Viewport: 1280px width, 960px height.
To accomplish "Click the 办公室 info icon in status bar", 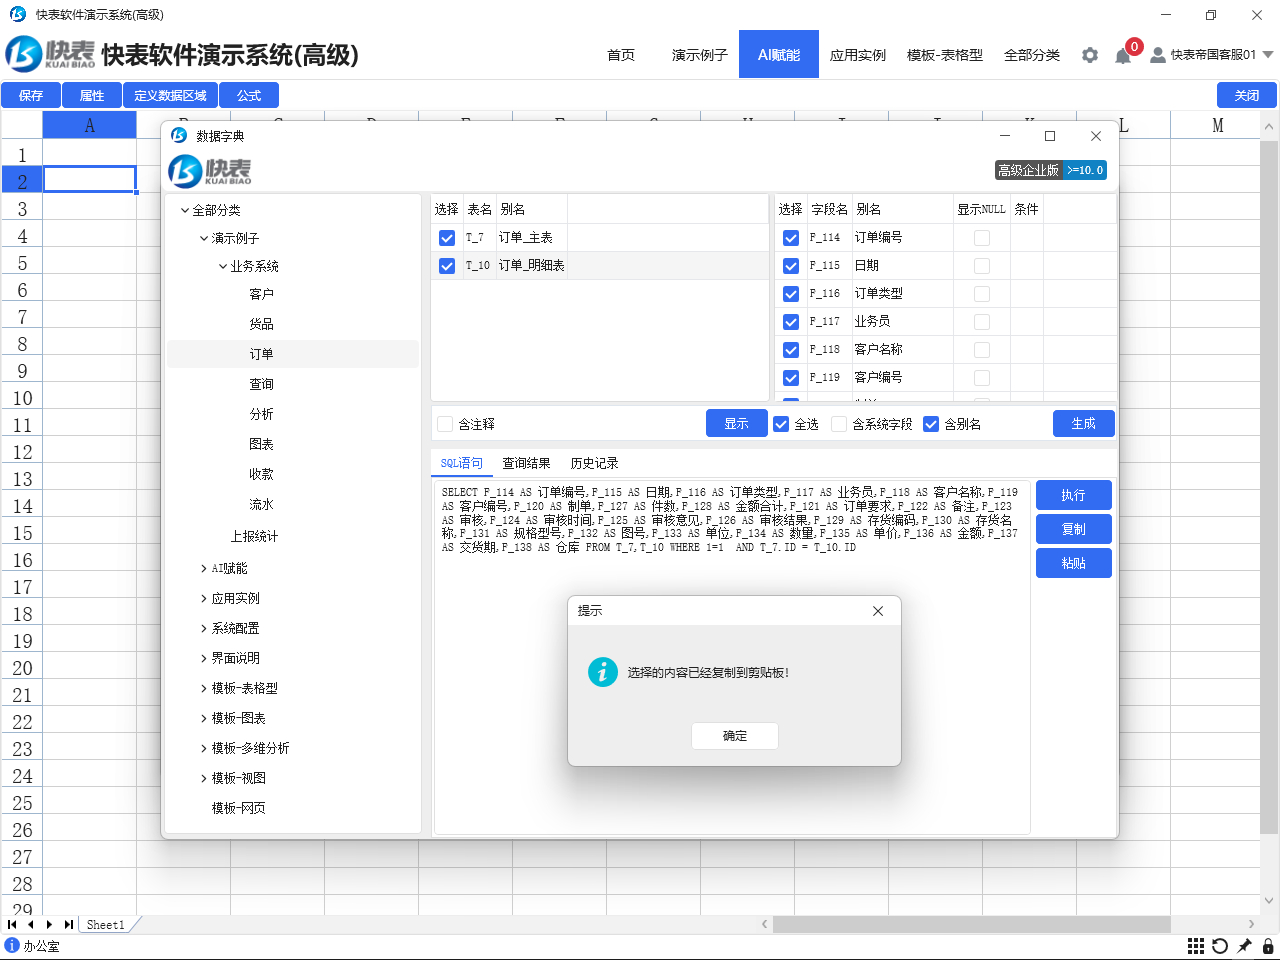I will [x=12, y=945].
